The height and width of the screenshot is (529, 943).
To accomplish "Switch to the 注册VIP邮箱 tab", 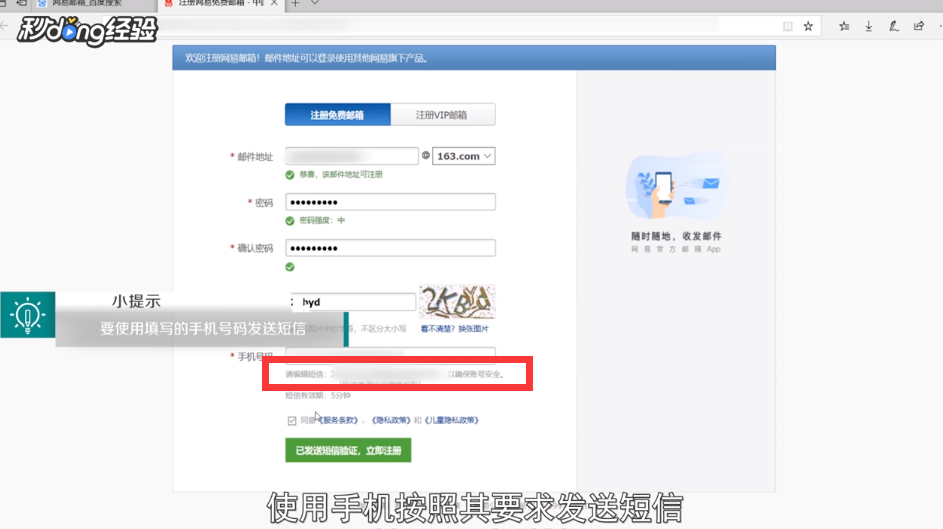I will 443,115.
